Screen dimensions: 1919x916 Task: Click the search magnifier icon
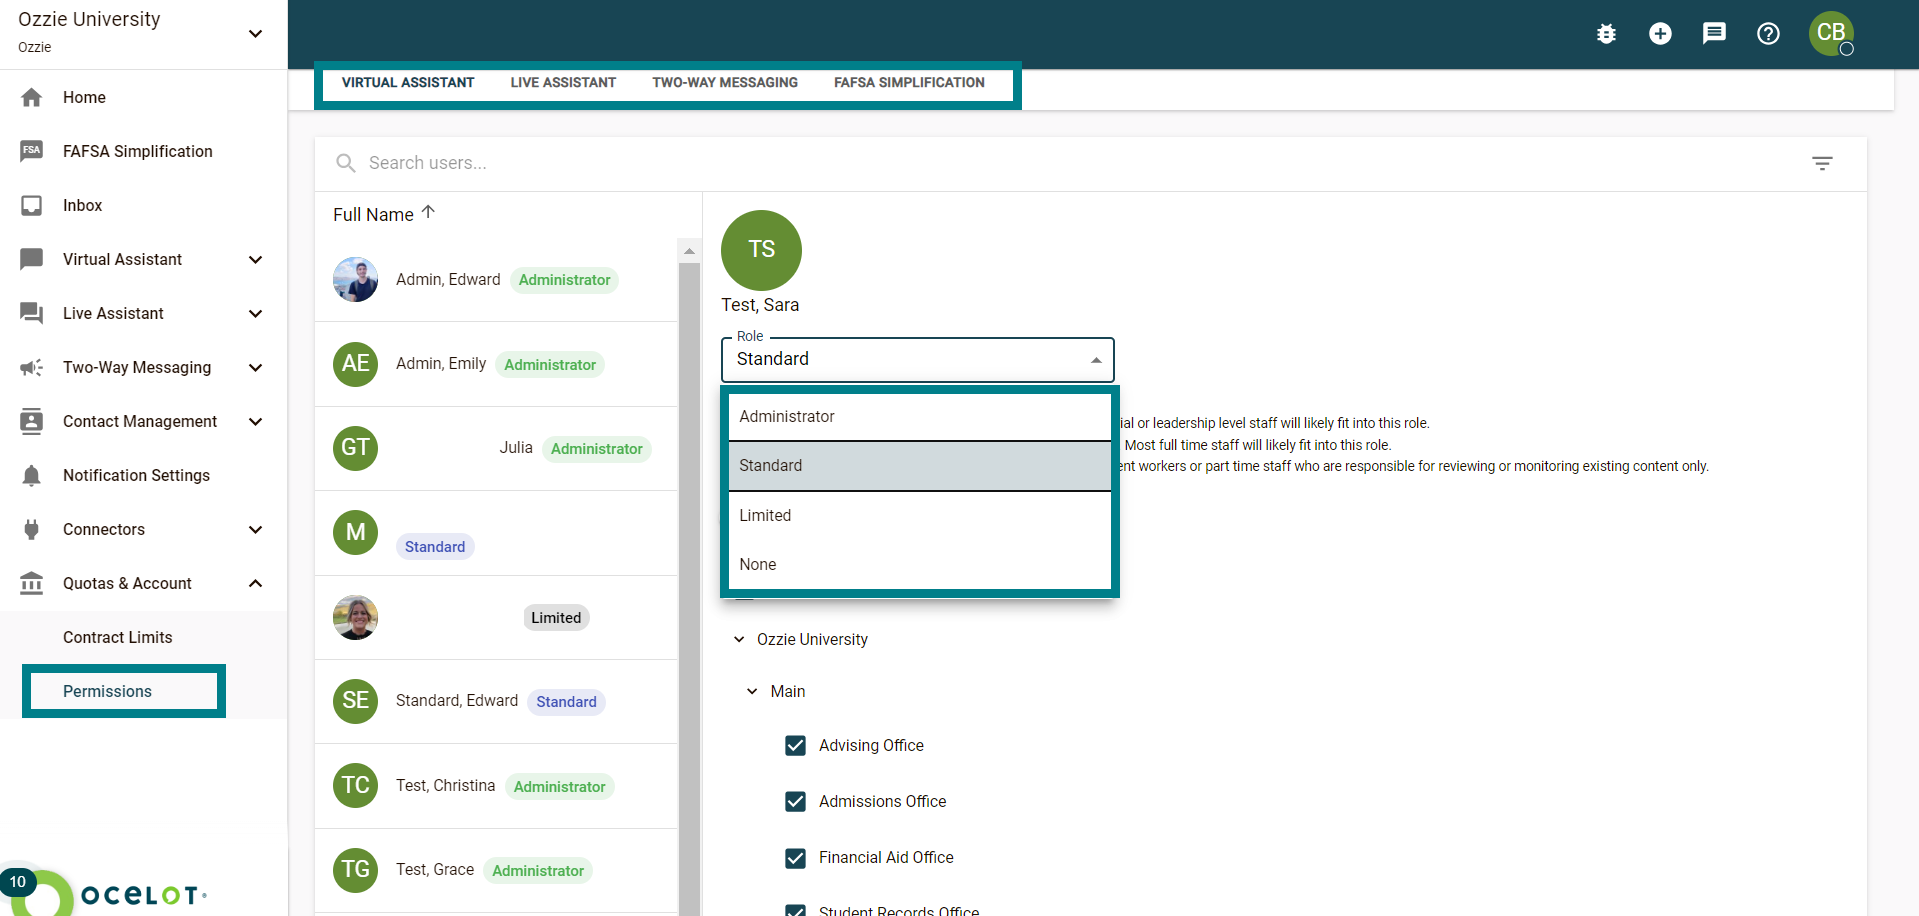point(346,163)
